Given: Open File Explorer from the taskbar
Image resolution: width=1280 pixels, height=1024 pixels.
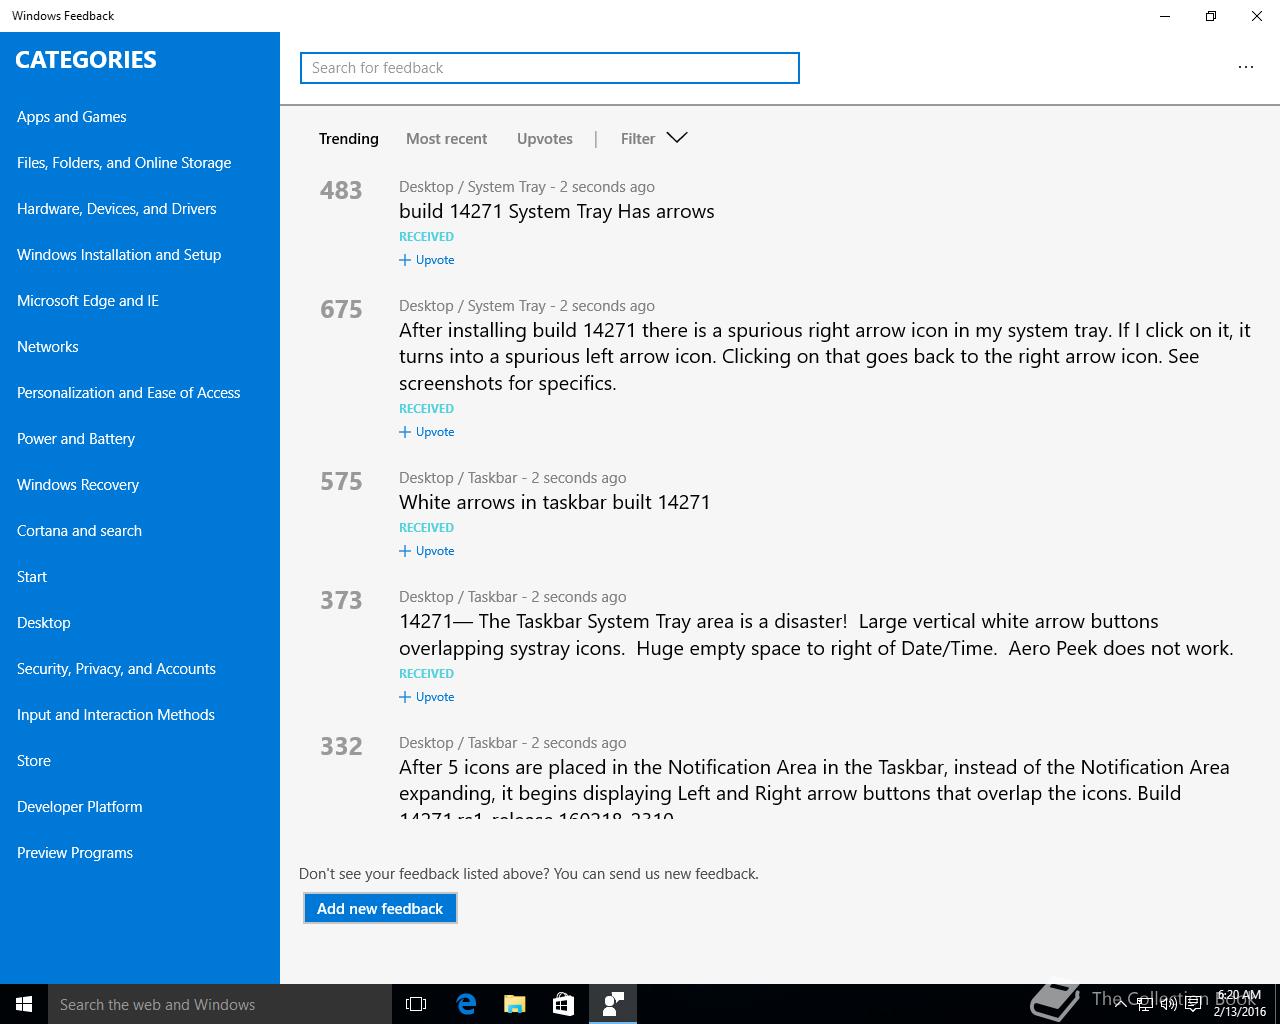Looking at the screenshot, I should coord(515,1004).
